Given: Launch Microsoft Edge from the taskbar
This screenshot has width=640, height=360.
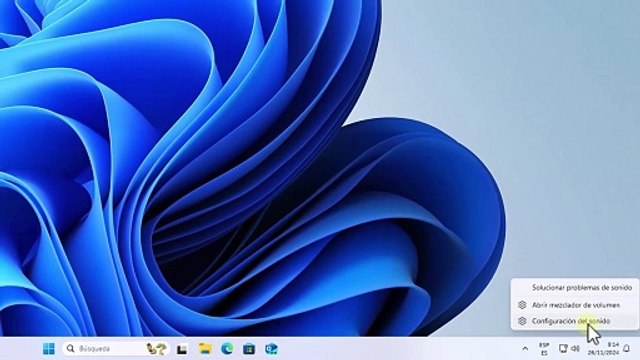Looking at the screenshot, I should [227, 349].
